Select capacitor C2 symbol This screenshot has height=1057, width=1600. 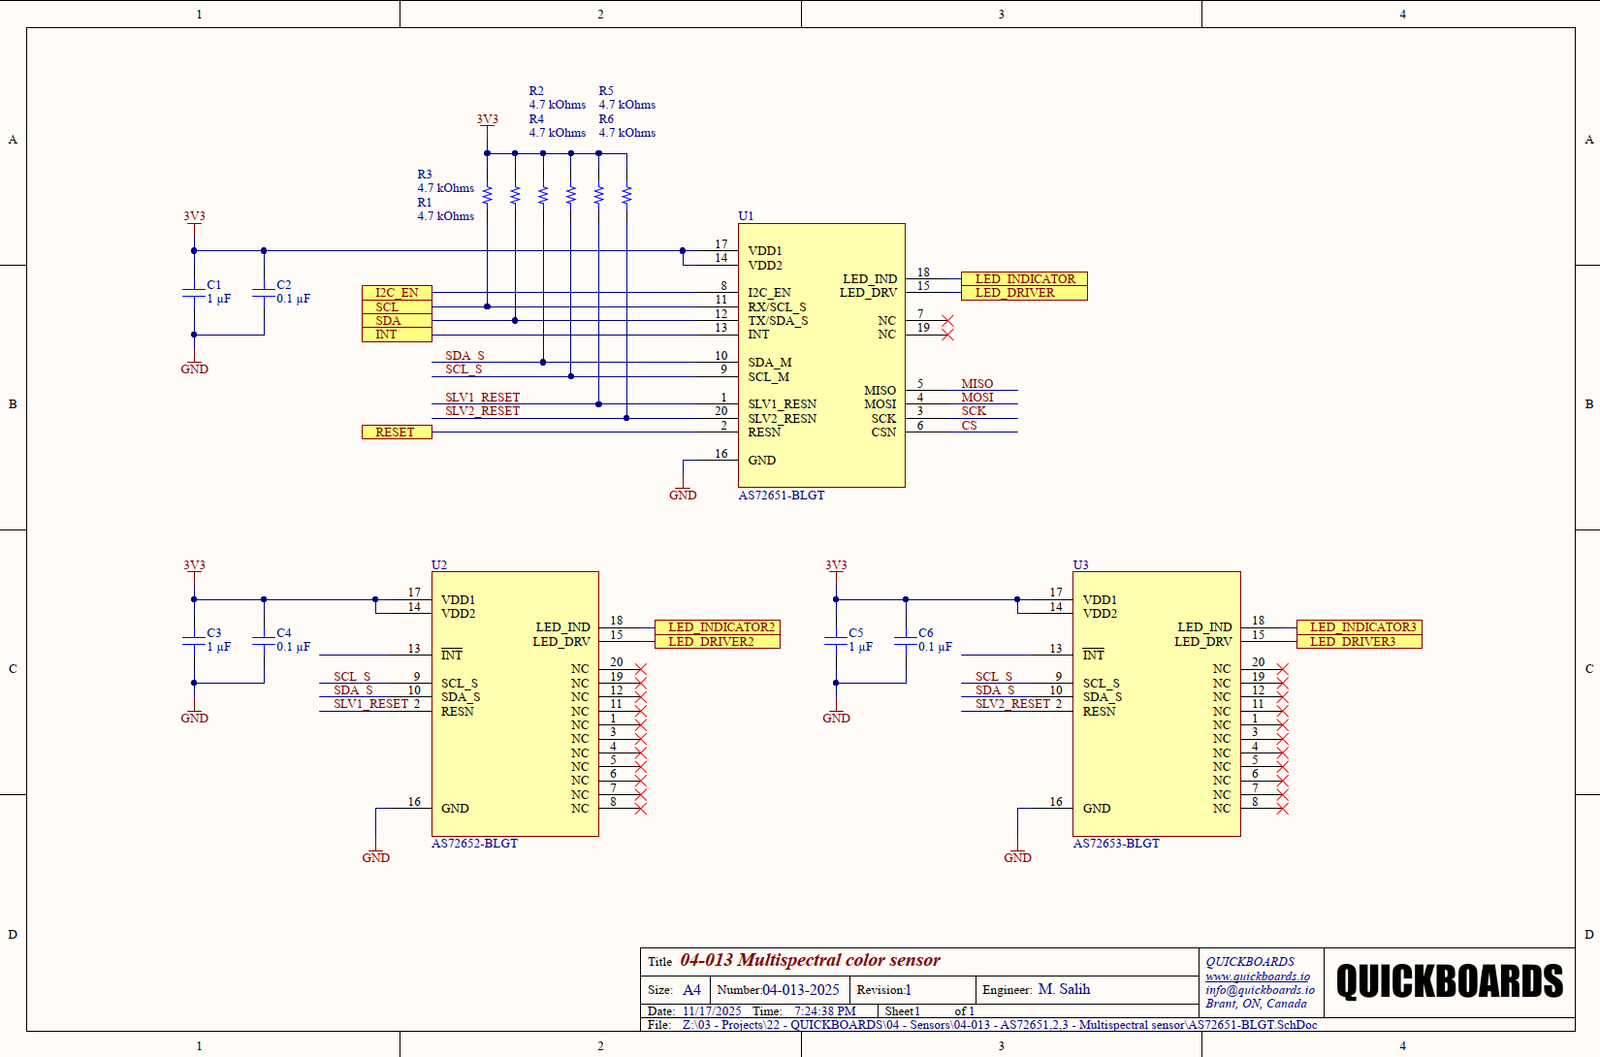point(264,292)
